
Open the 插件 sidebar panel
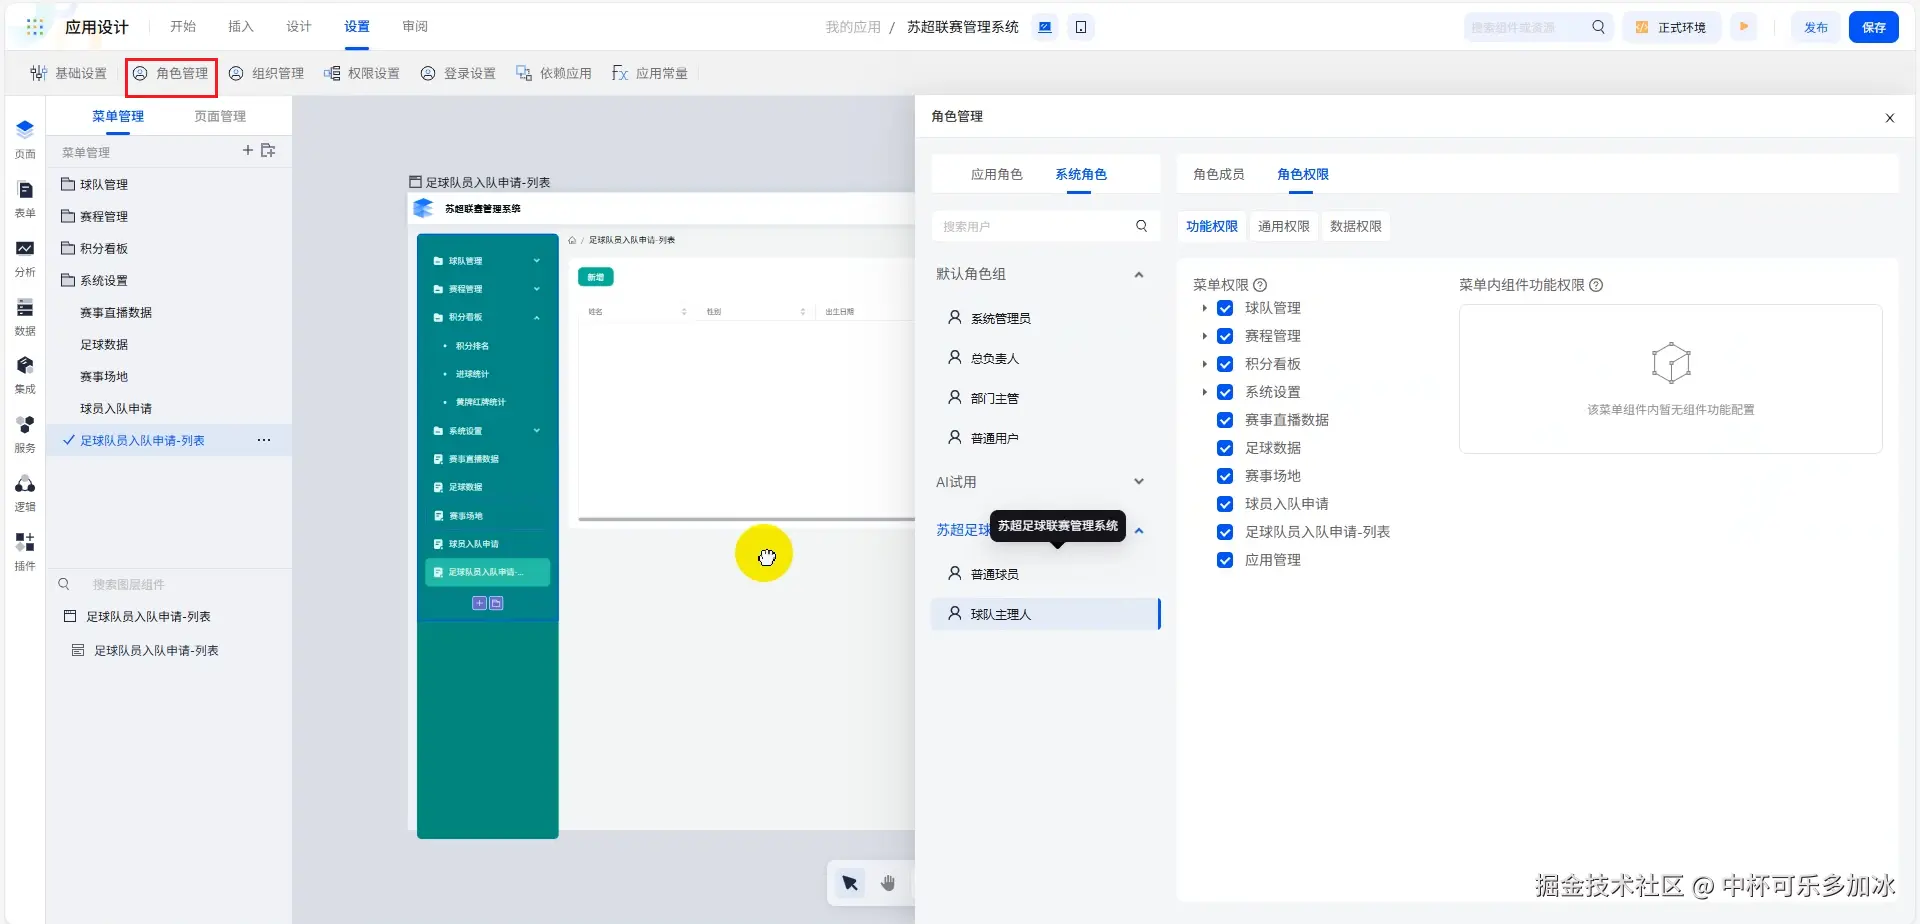click(25, 551)
